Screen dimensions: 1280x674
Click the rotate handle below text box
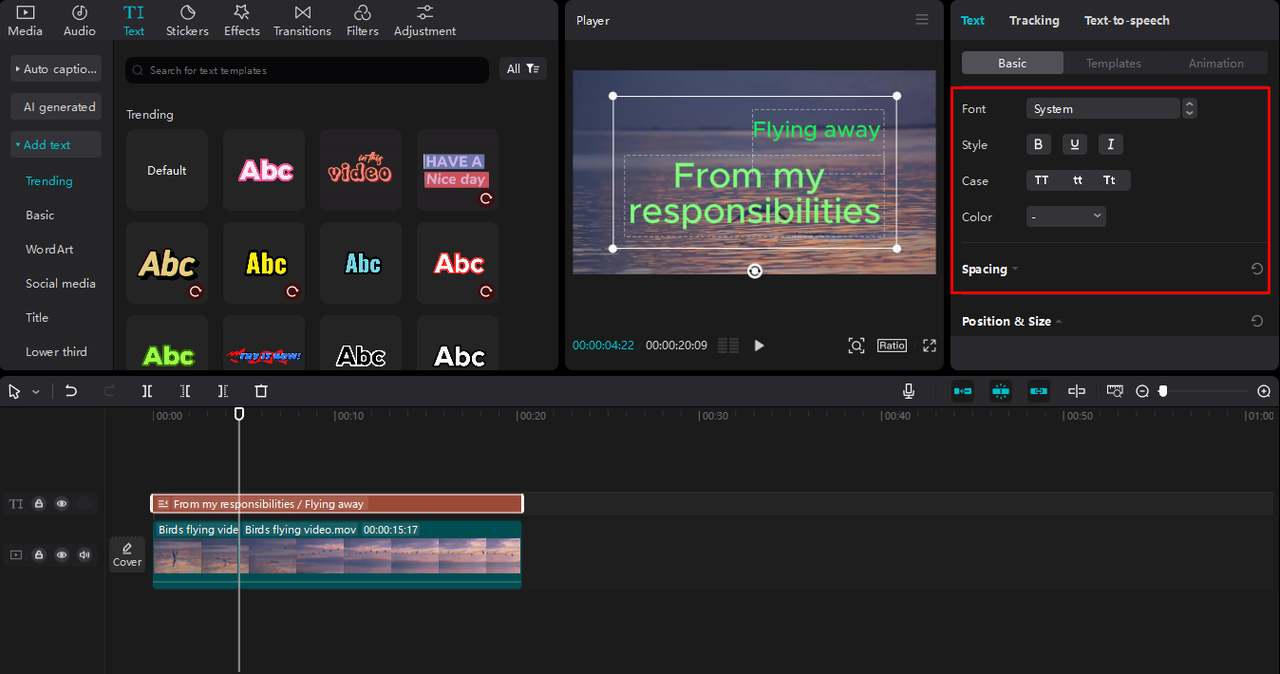click(x=755, y=271)
